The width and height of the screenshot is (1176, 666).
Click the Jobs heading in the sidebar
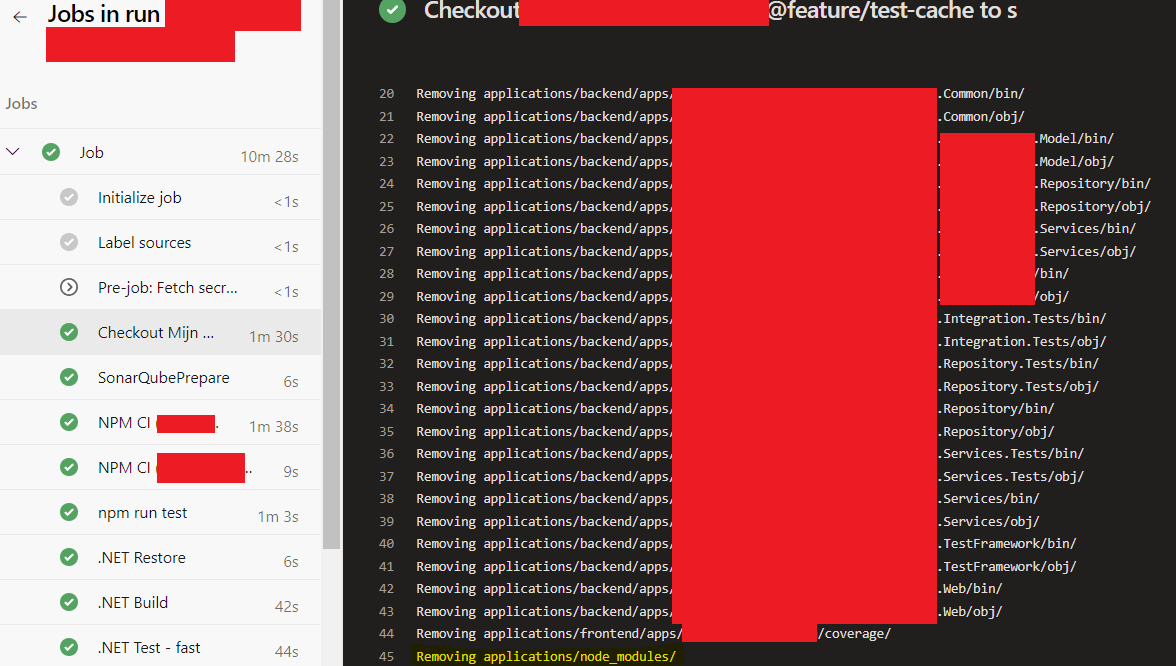[x=21, y=103]
